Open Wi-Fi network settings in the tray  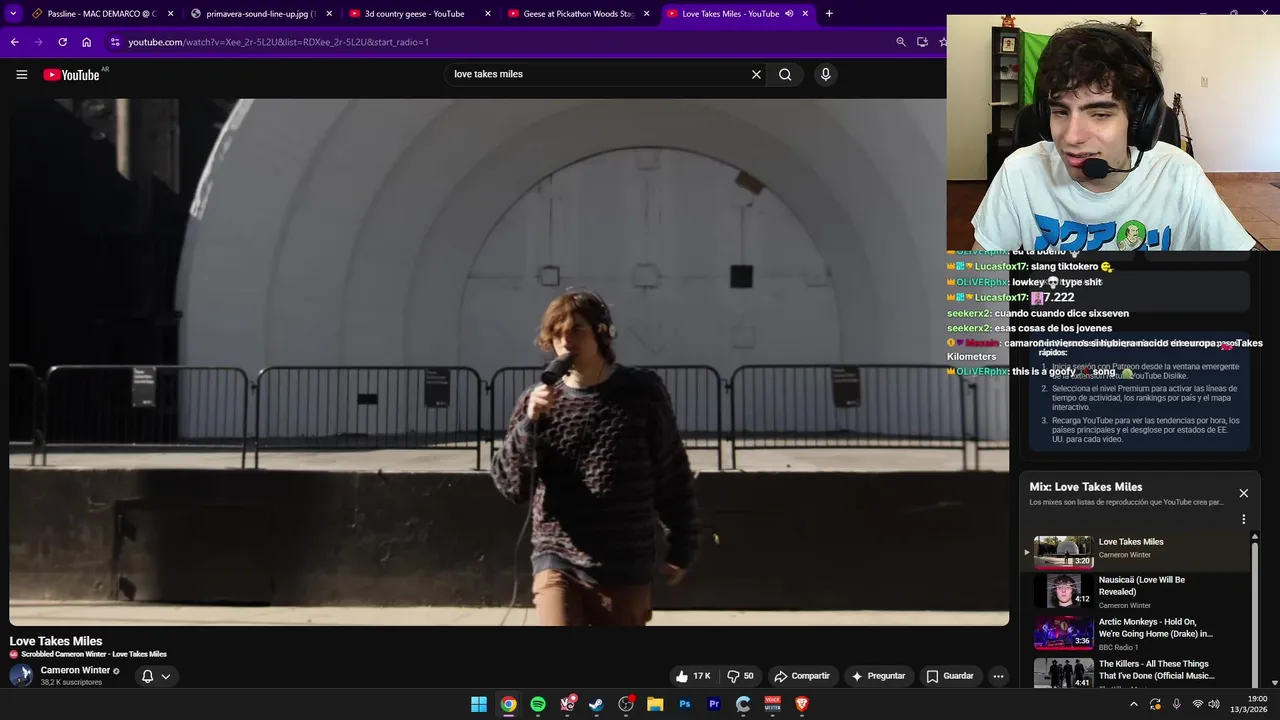(x=1197, y=704)
